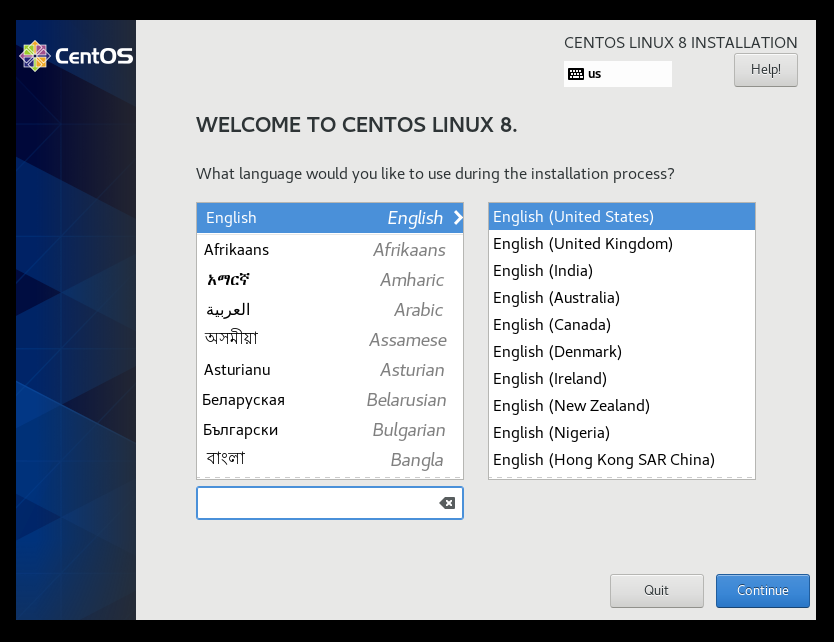The width and height of the screenshot is (834, 642).
Task: Click the arrow chevron beside English
Action: (x=458, y=218)
